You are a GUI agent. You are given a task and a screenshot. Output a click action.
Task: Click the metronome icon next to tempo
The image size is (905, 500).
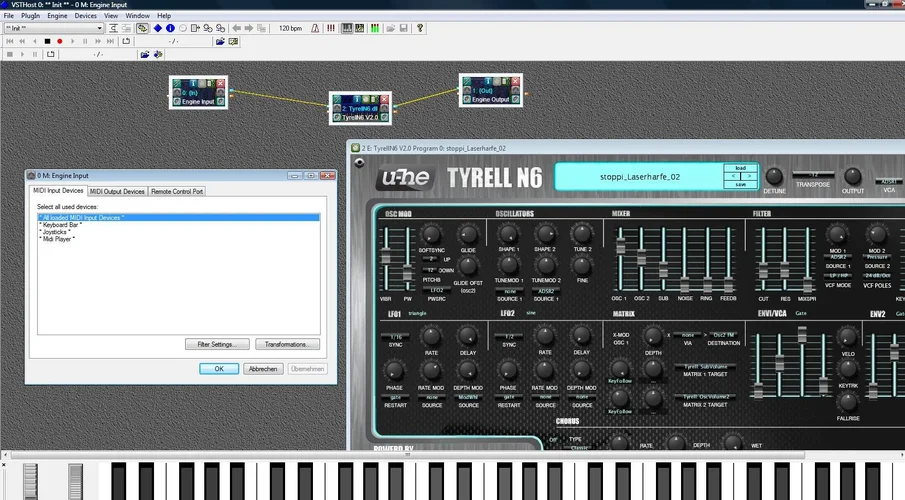(x=316, y=28)
